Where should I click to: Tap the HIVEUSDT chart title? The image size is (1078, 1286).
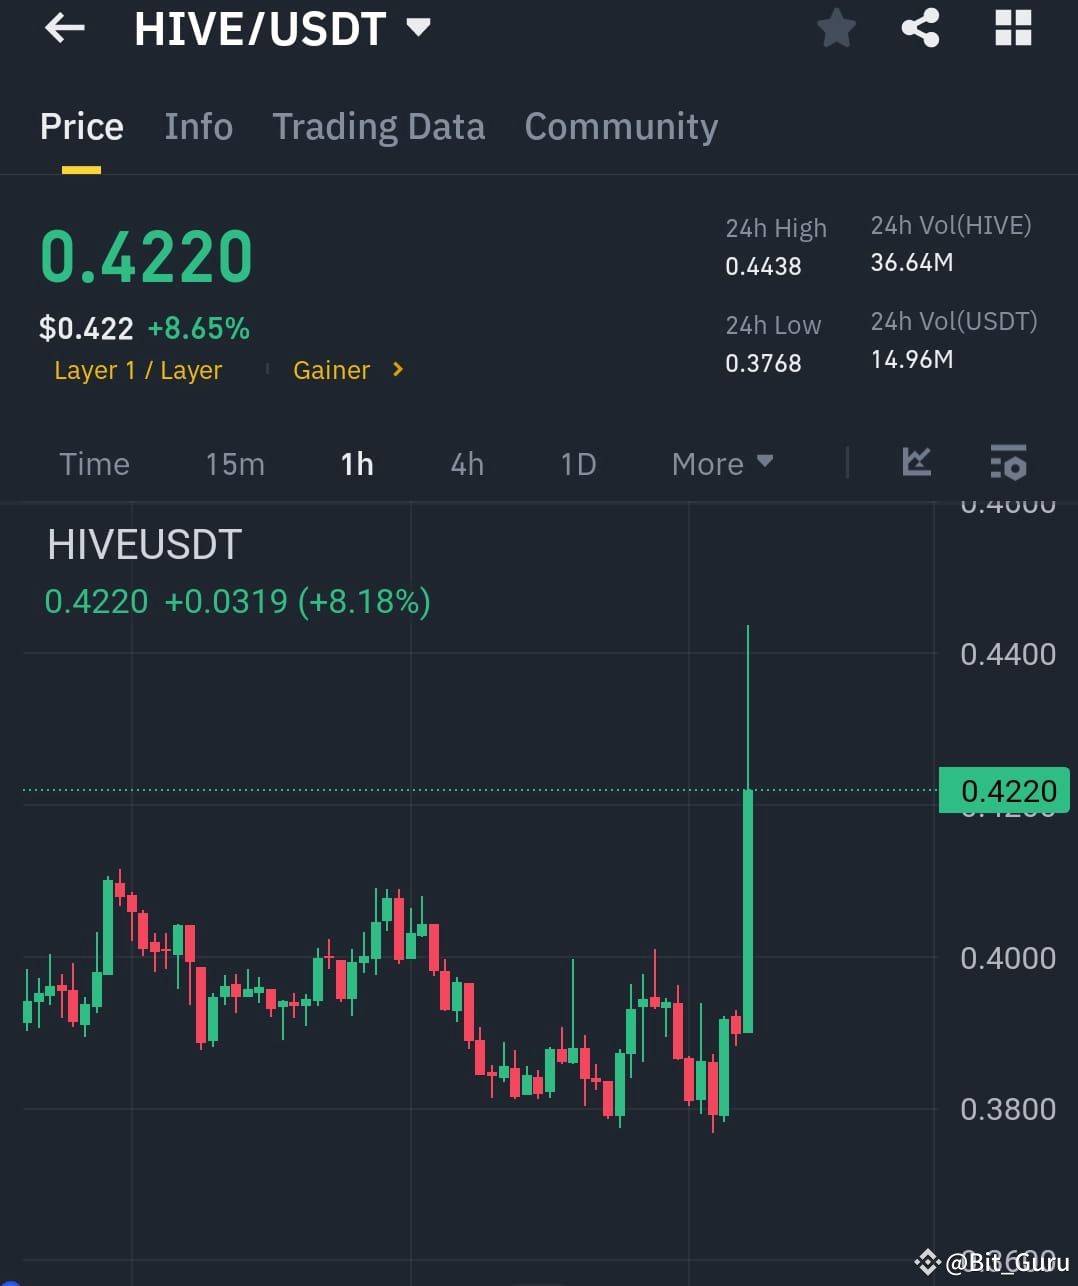click(x=144, y=544)
